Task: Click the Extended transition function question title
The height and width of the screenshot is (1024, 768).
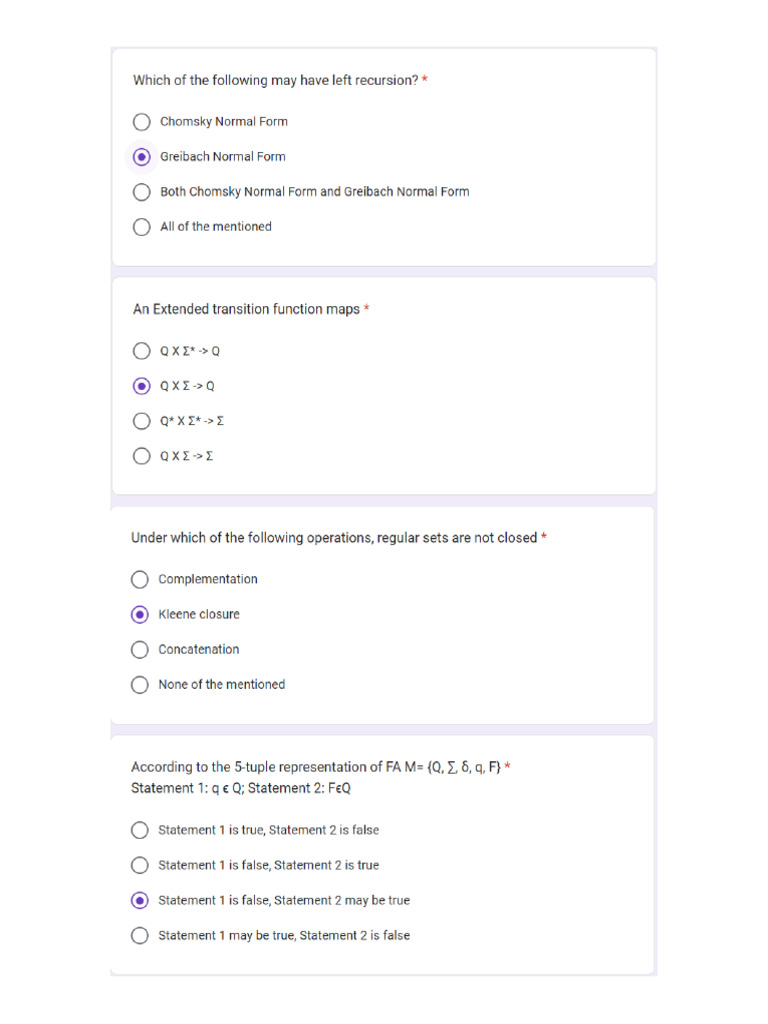Action: (246, 309)
